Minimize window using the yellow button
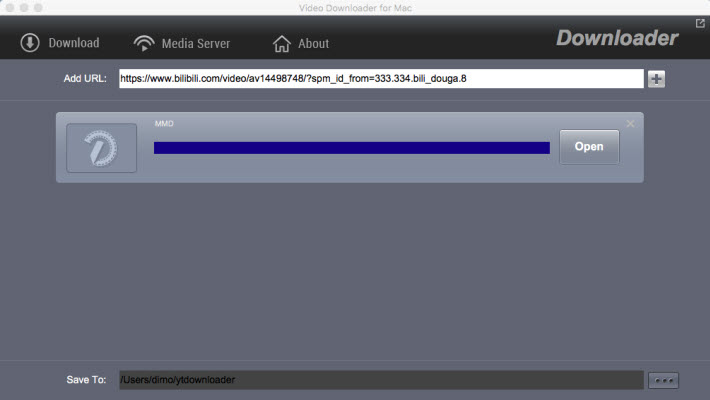710x400 pixels. 28,8
